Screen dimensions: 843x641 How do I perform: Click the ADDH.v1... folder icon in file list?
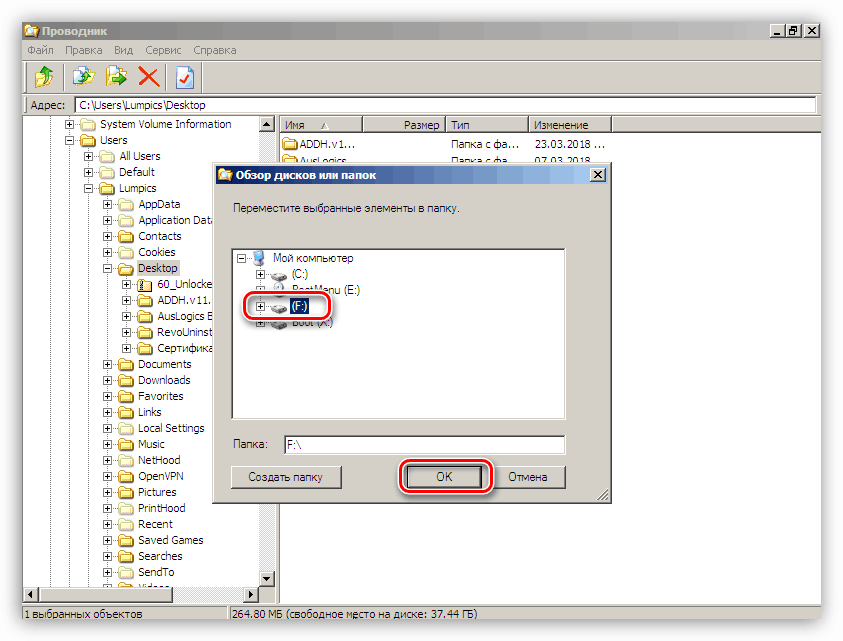point(290,144)
